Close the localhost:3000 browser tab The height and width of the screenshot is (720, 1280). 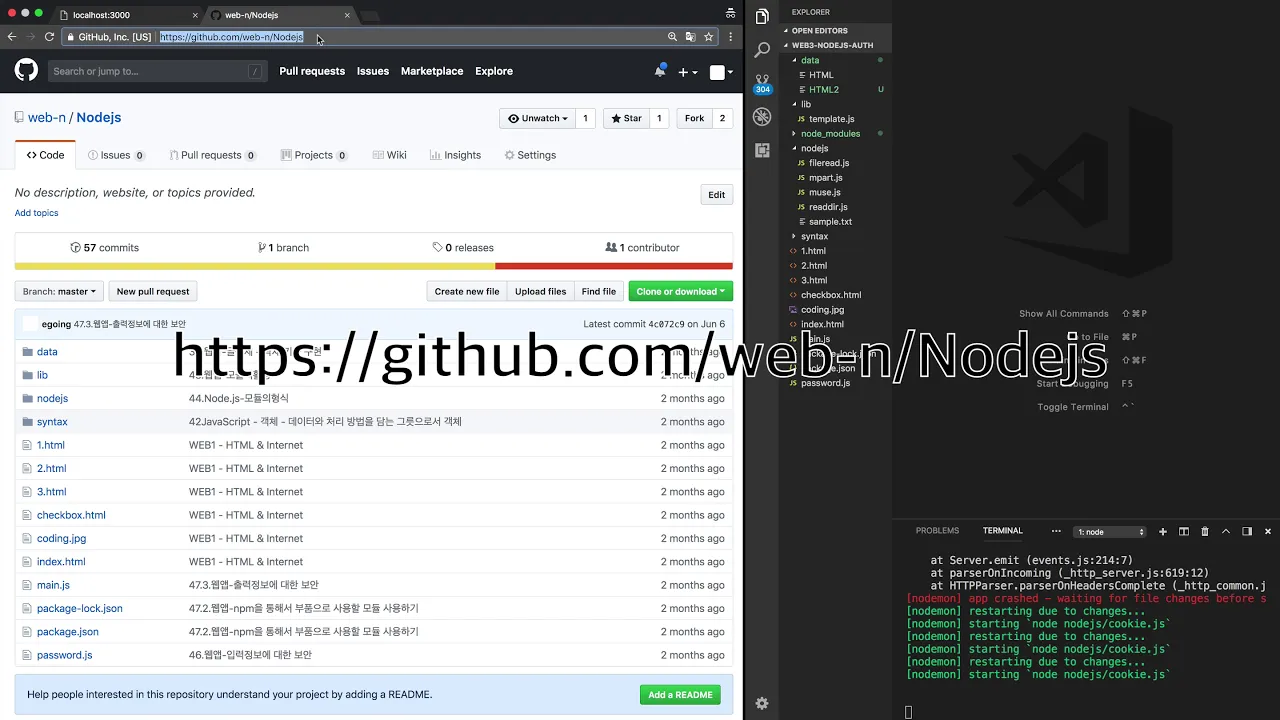(x=193, y=15)
